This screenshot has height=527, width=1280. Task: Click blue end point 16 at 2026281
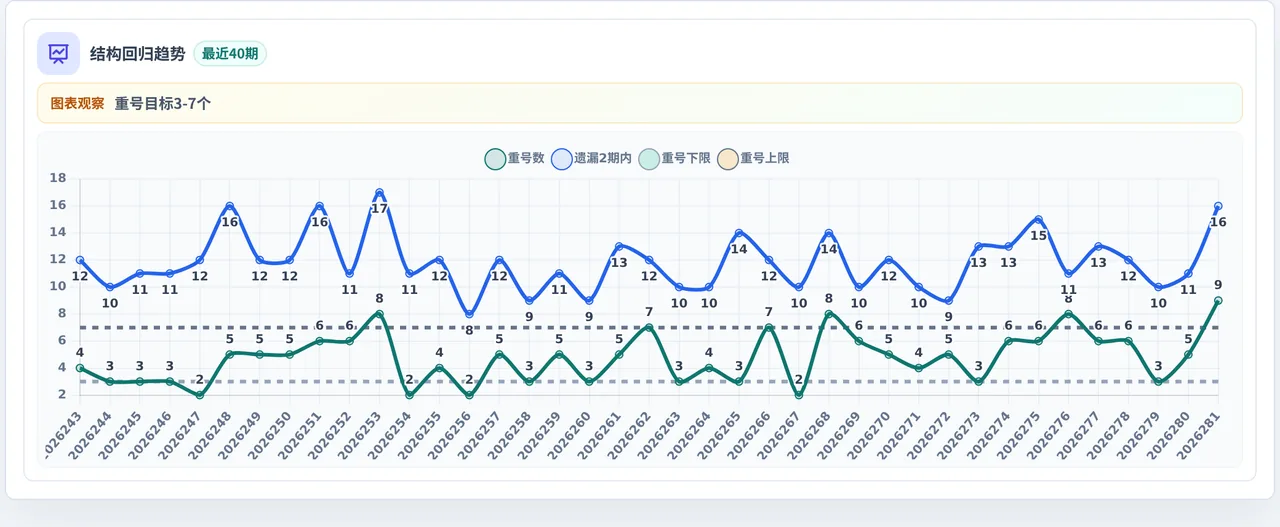click(1218, 206)
